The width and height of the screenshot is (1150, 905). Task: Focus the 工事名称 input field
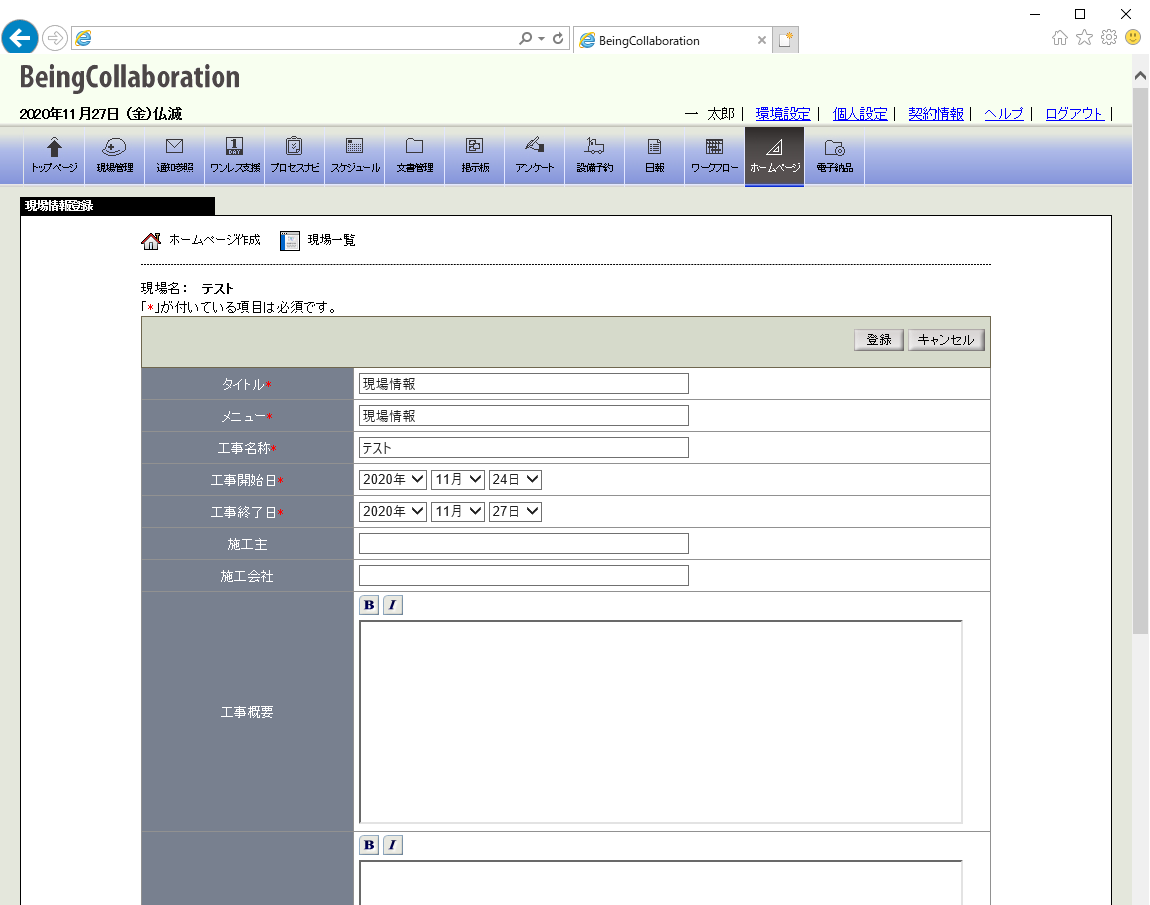pos(524,447)
